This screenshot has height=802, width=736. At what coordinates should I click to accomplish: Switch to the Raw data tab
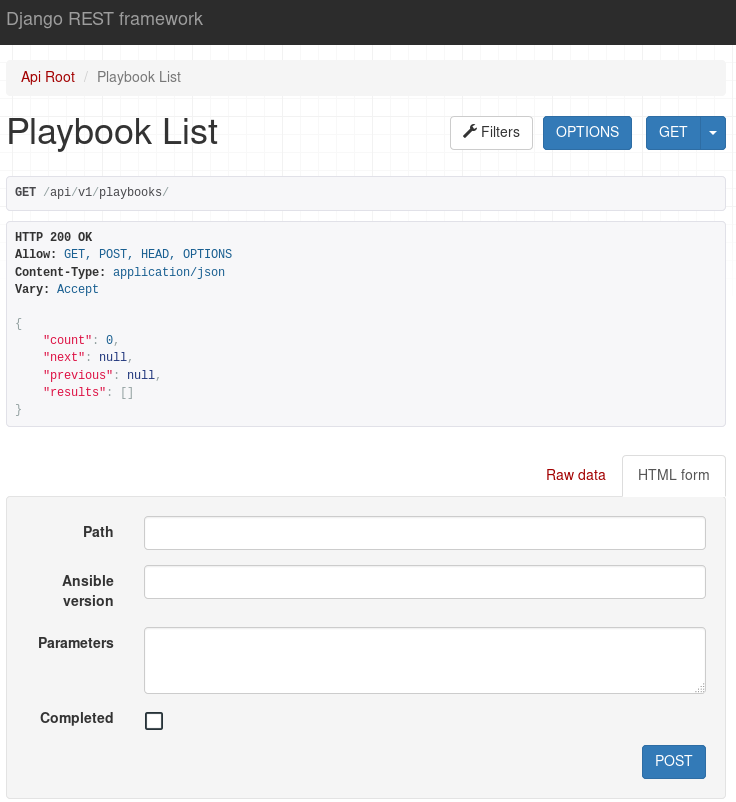[x=575, y=475]
